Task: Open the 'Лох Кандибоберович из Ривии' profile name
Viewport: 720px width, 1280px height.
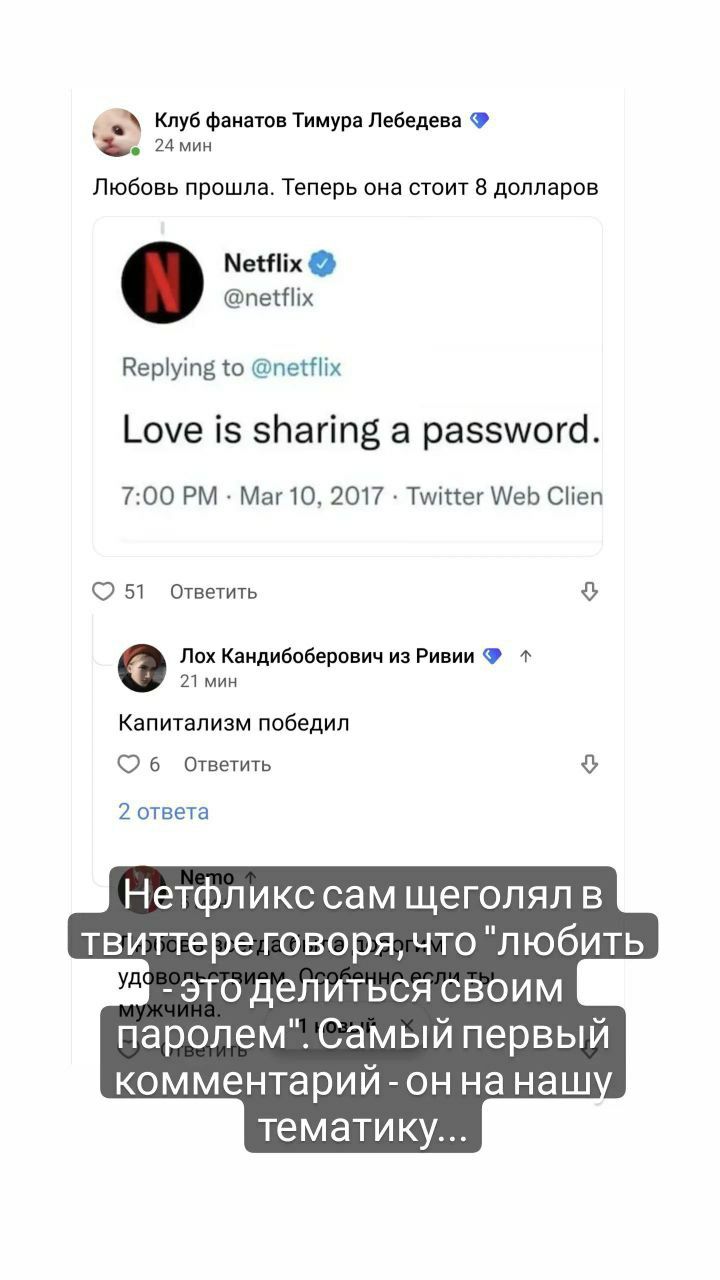Action: 327,656
